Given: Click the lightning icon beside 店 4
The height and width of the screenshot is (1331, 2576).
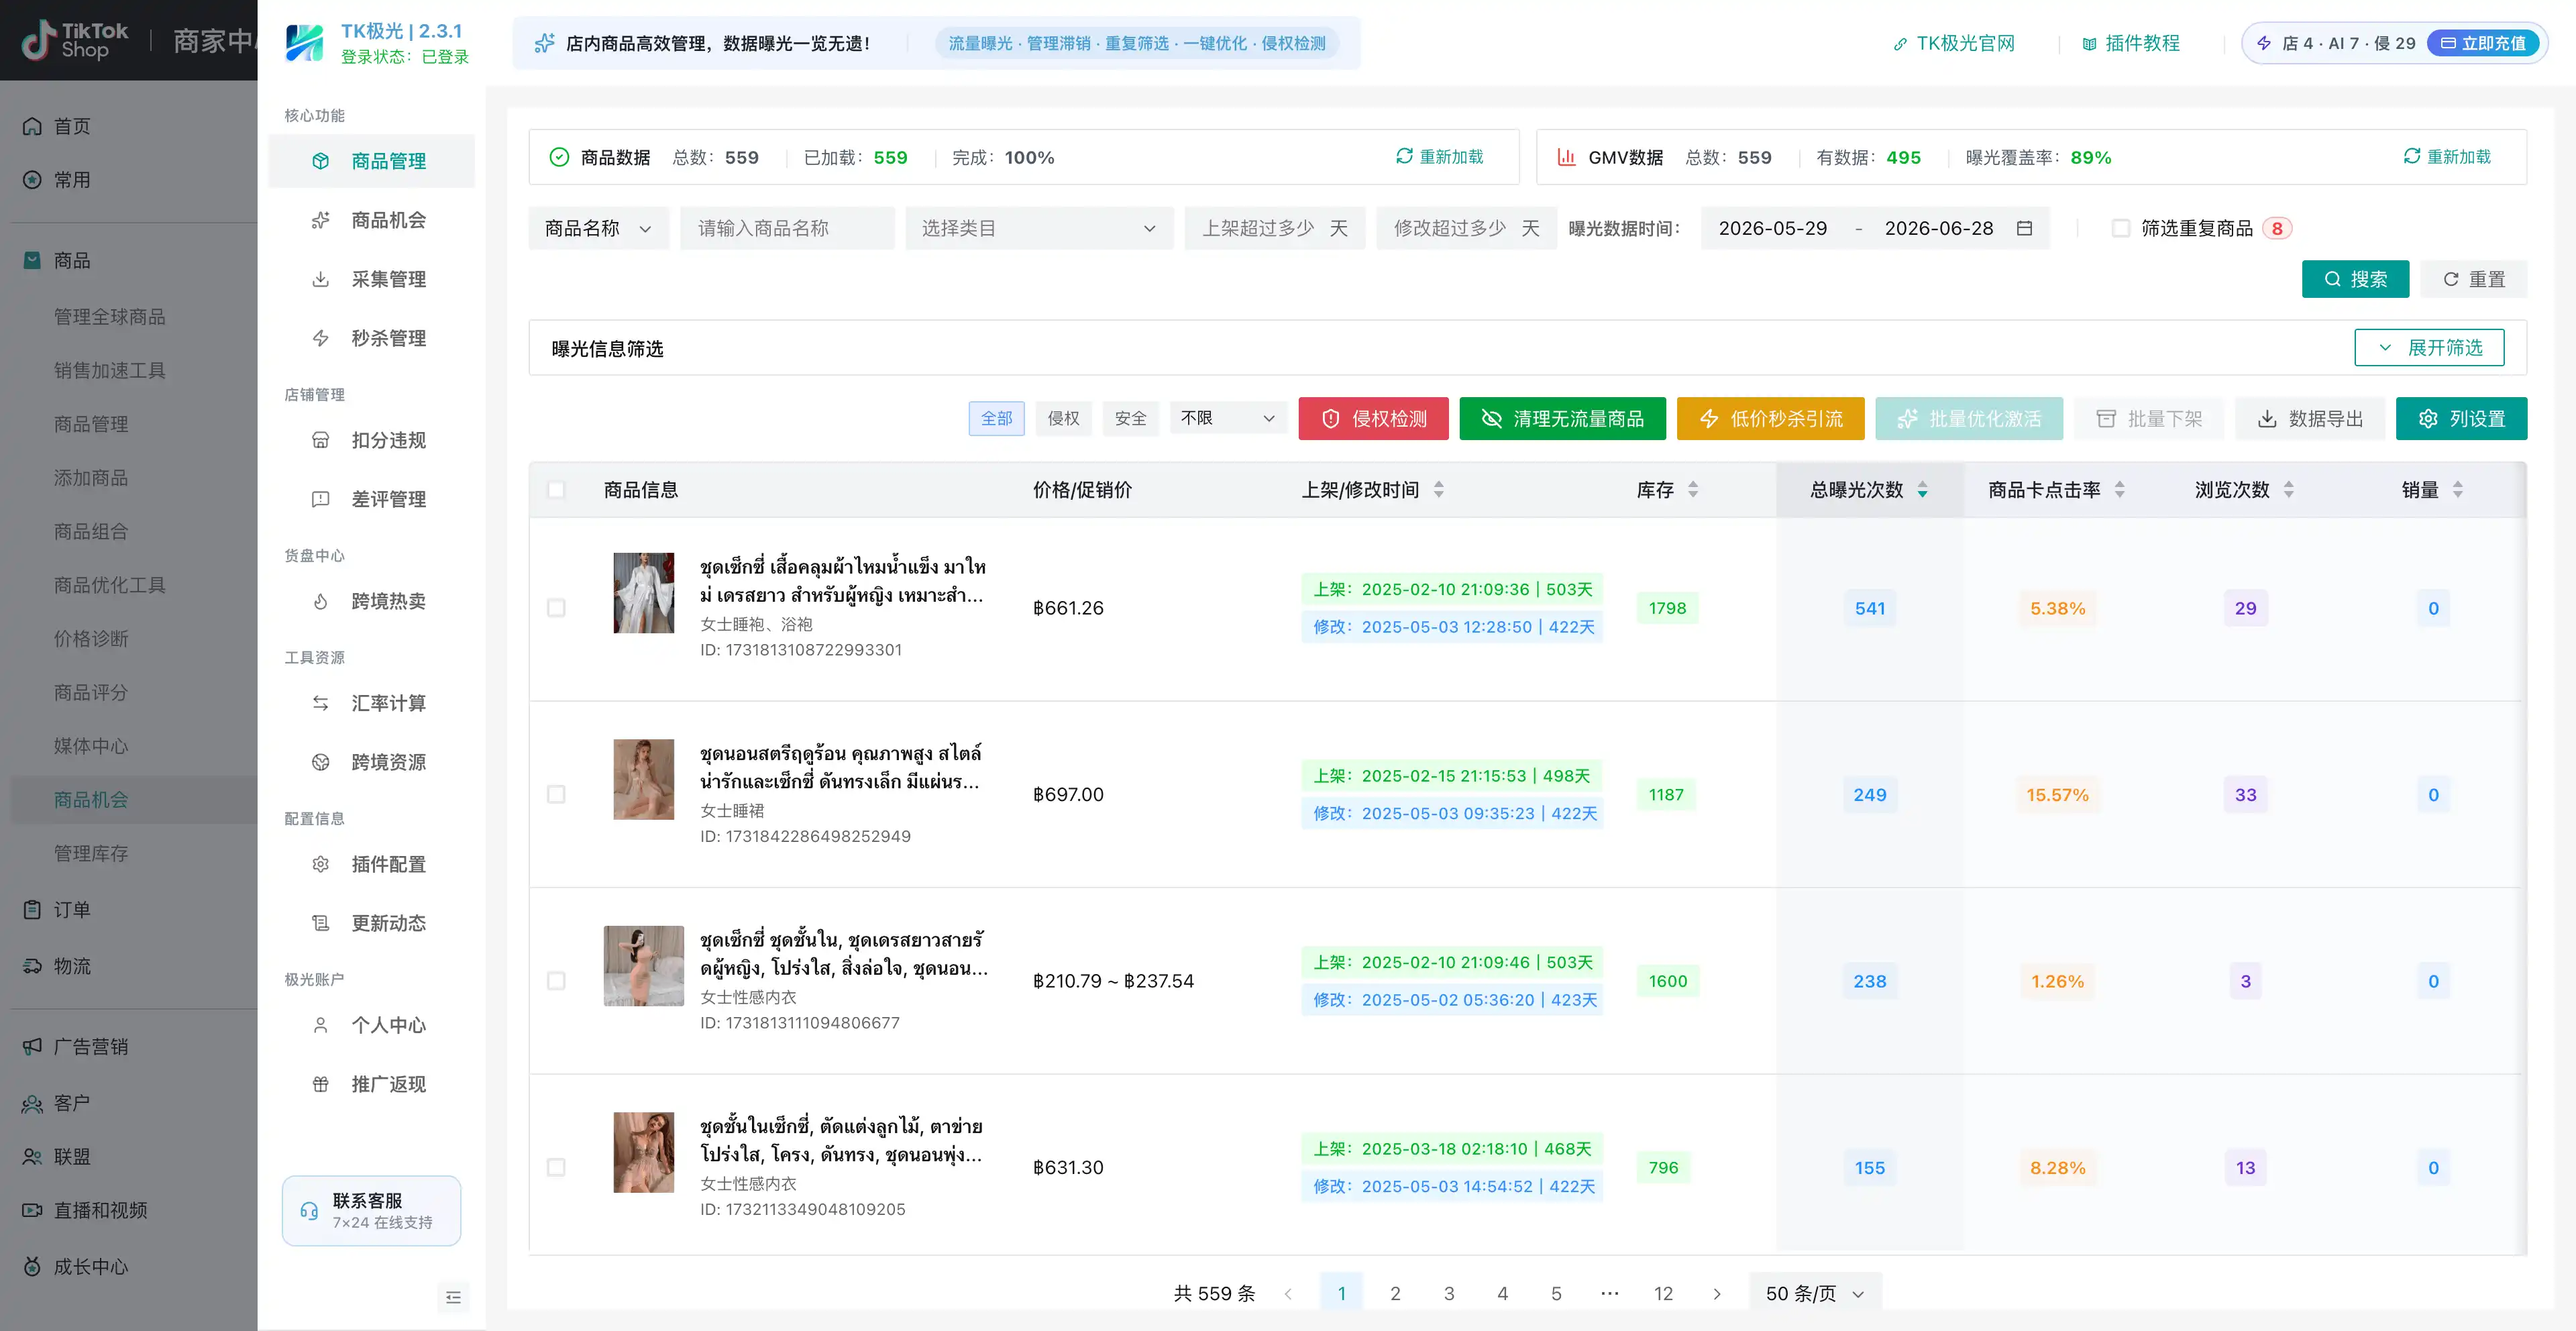Looking at the screenshot, I should pyautogui.click(x=2264, y=43).
